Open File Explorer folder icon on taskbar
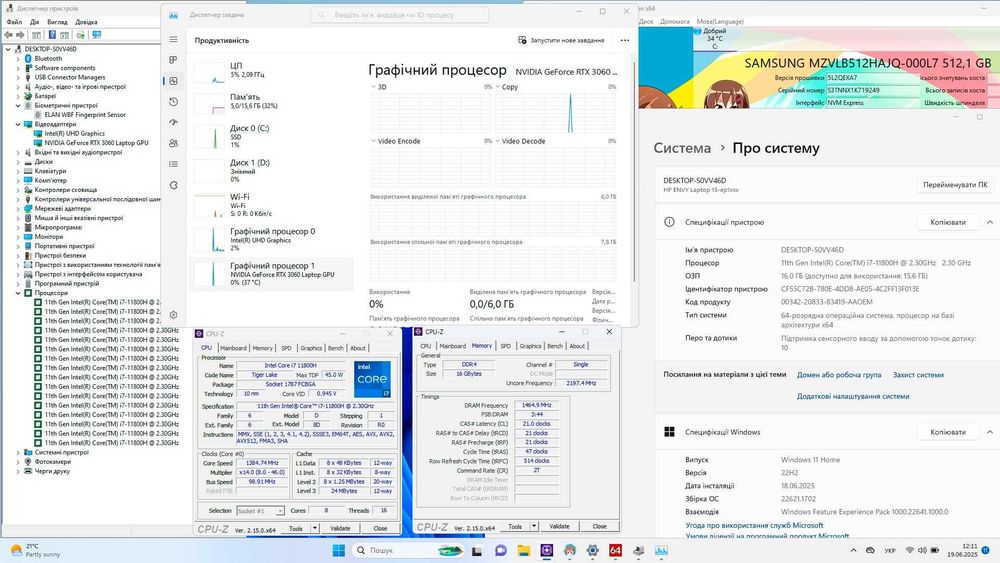The height and width of the screenshot is (563, 1000). tap(524, 550)
